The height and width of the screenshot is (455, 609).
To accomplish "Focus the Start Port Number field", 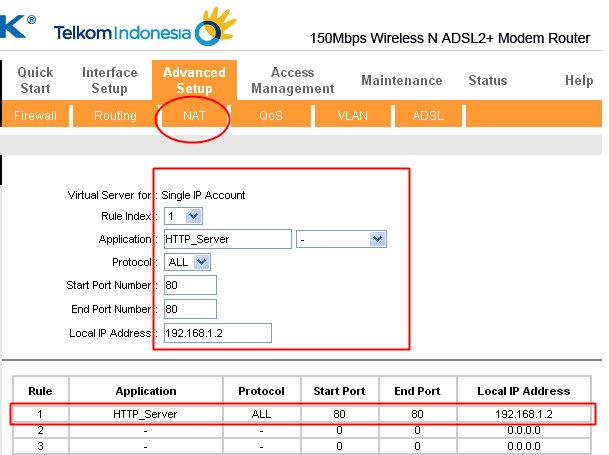I will 190,285.
